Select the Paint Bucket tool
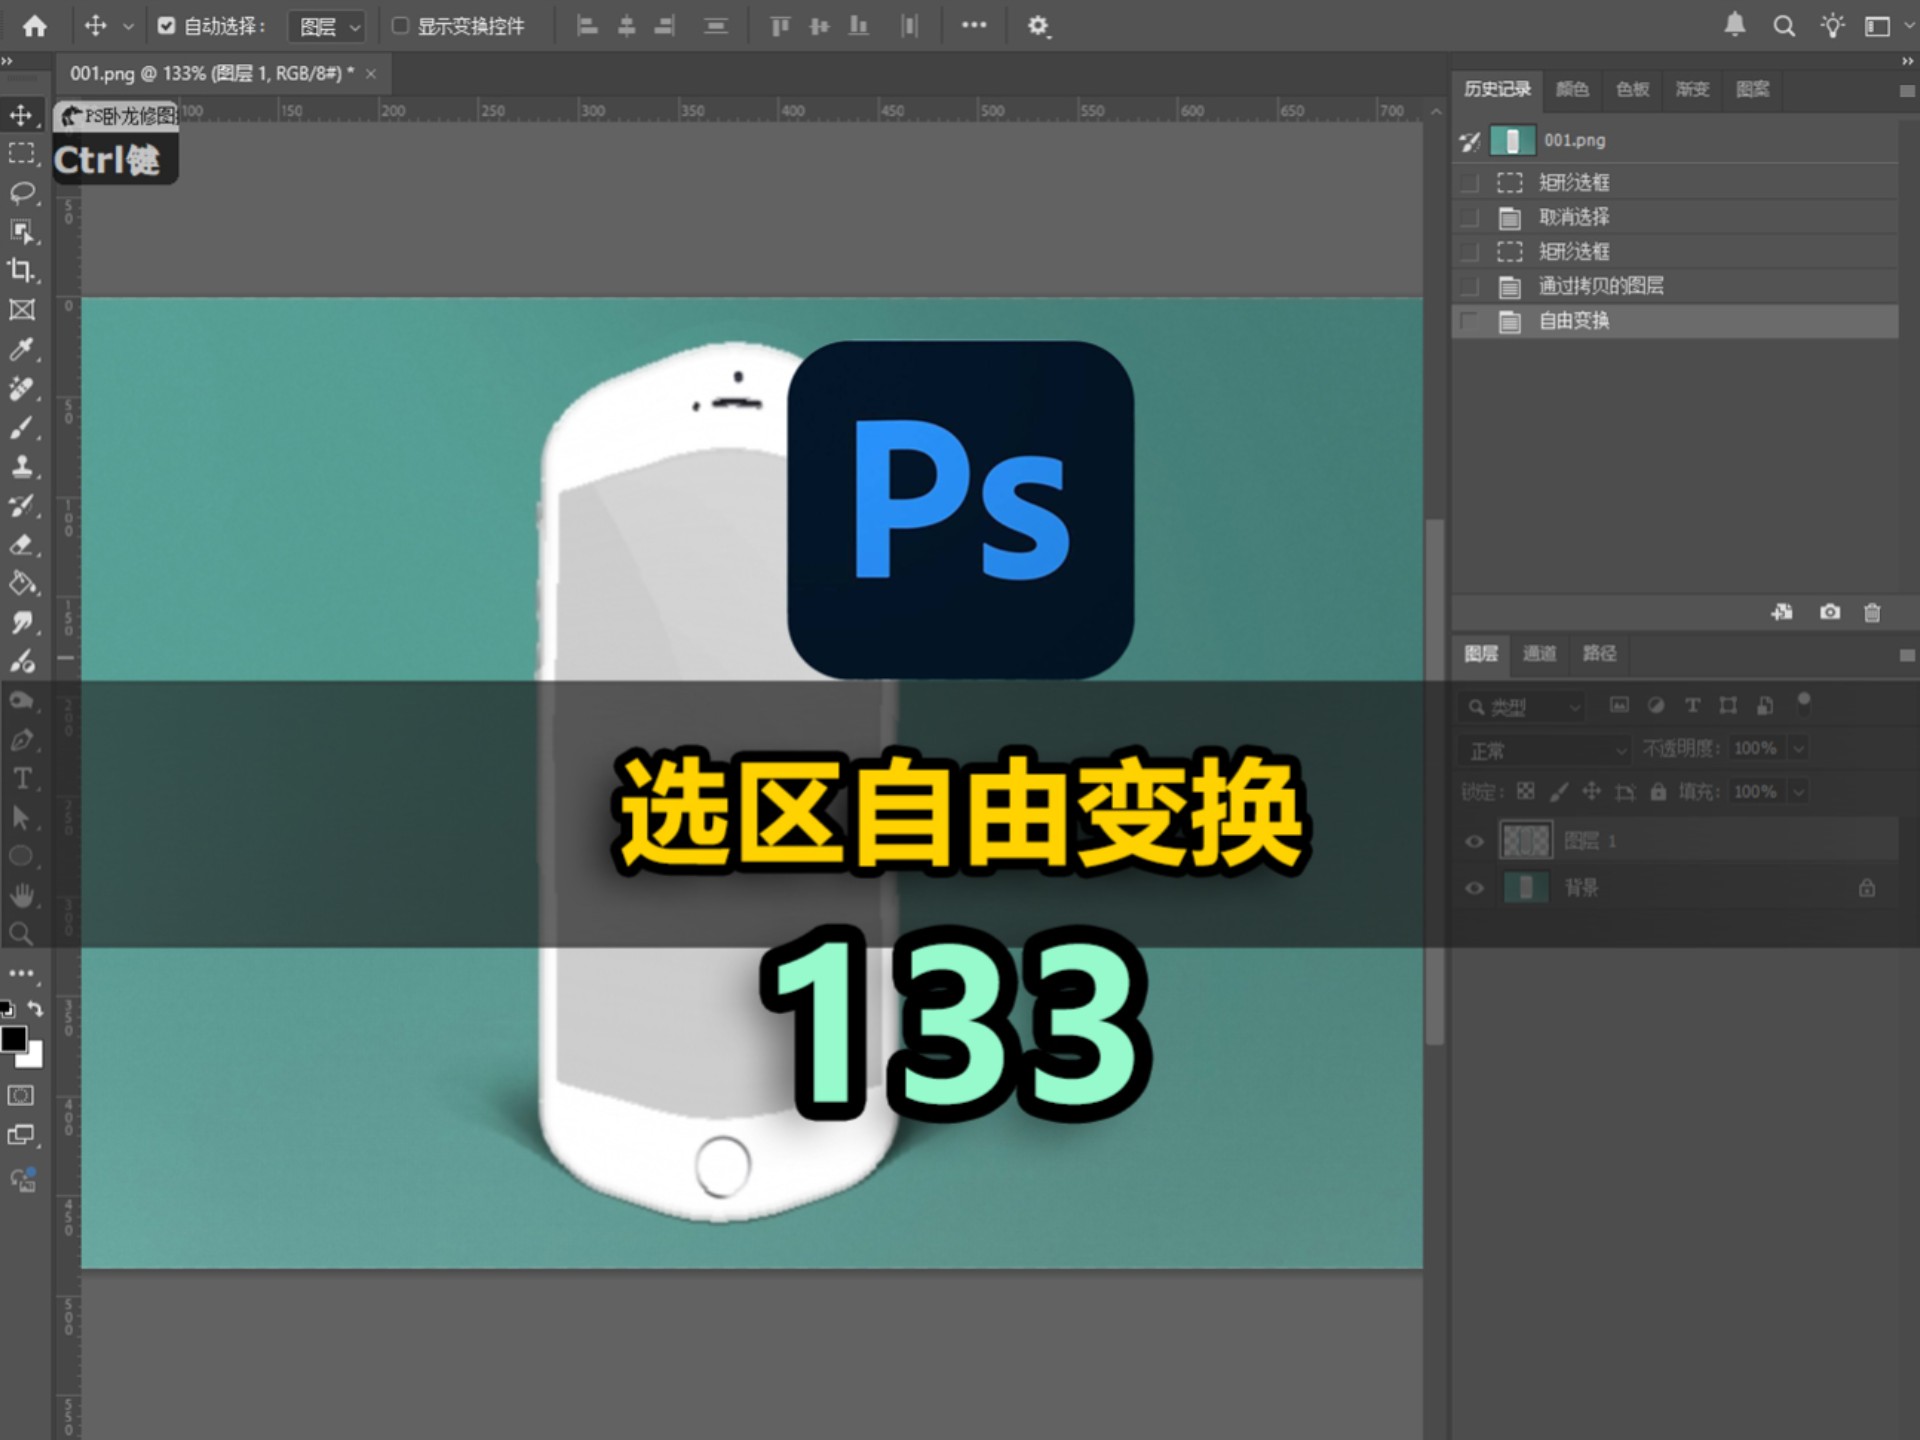 pos(21,583)
